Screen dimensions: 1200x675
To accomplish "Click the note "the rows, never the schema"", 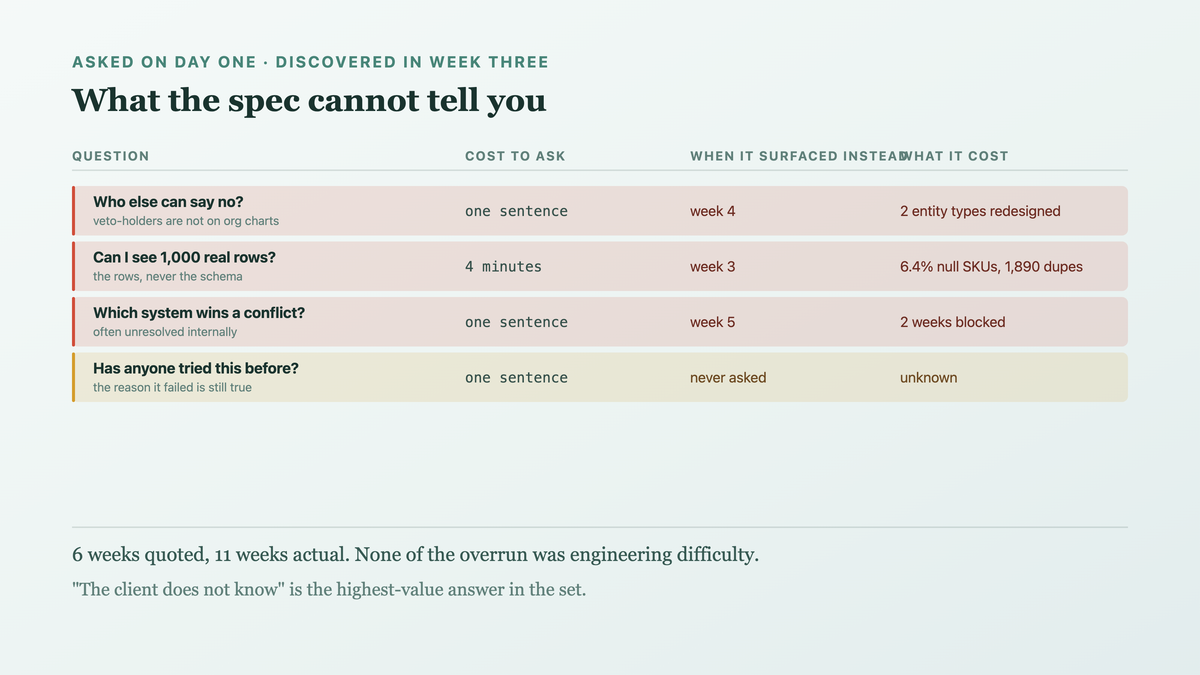I will click(x=168, y=276).
